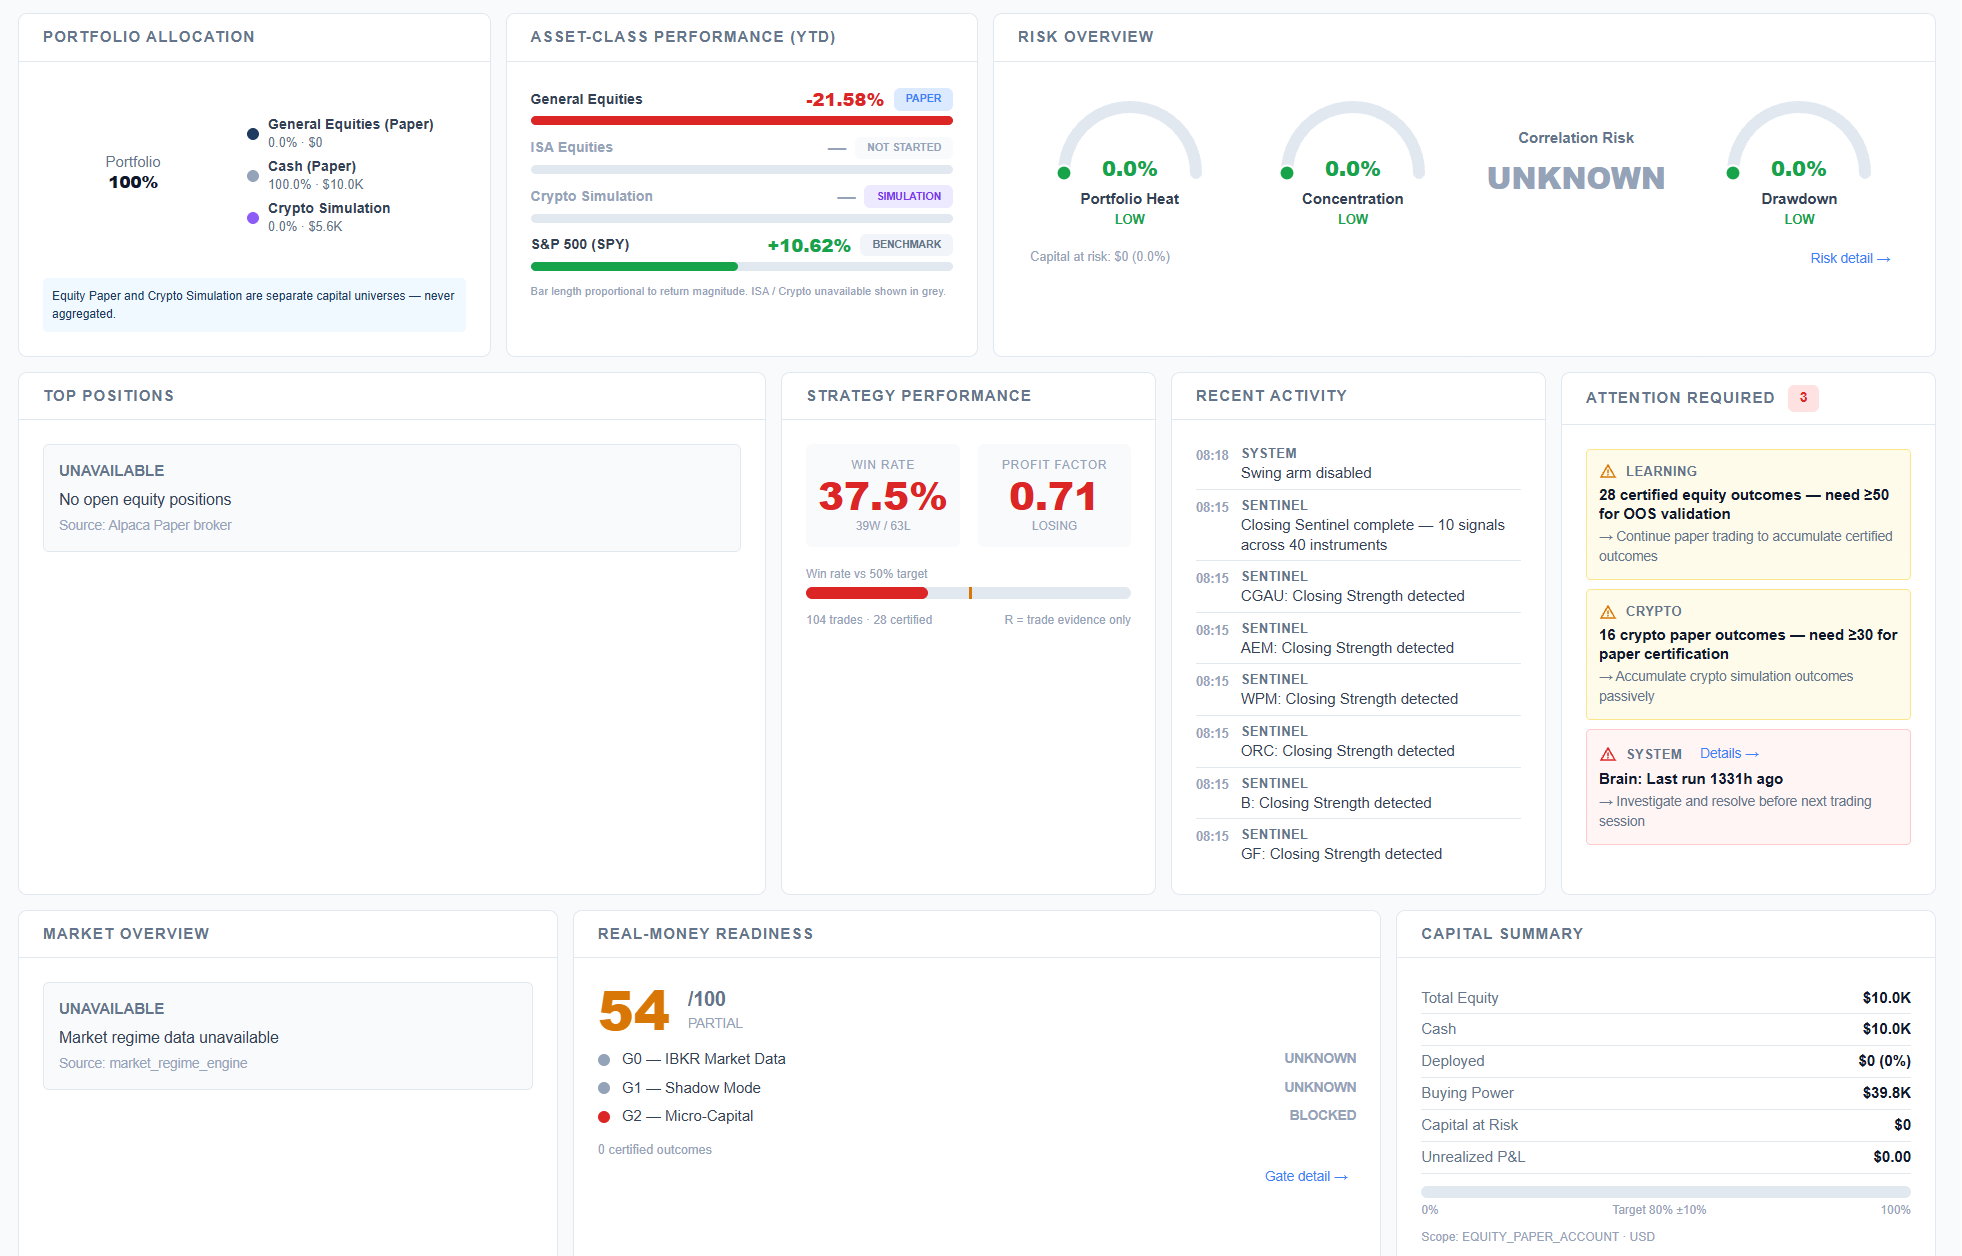Click the BENCHMARK badge for S&P 500
1962x1256 pixels.
(906, 244)
